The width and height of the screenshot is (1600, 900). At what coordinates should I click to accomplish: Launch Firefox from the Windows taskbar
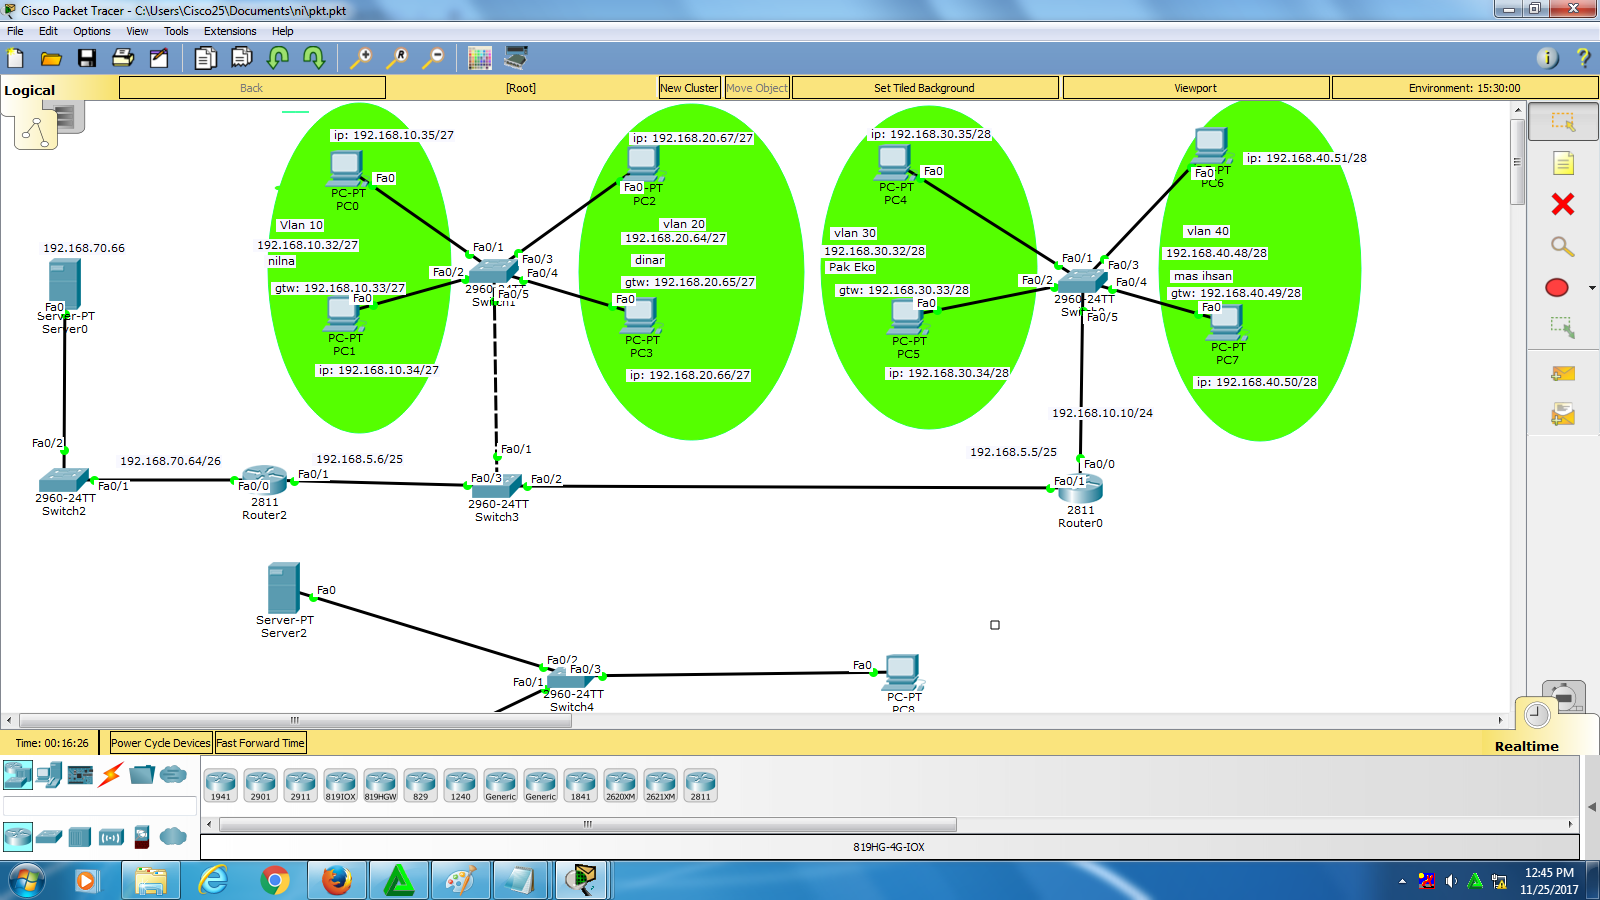tap(336, 880)
